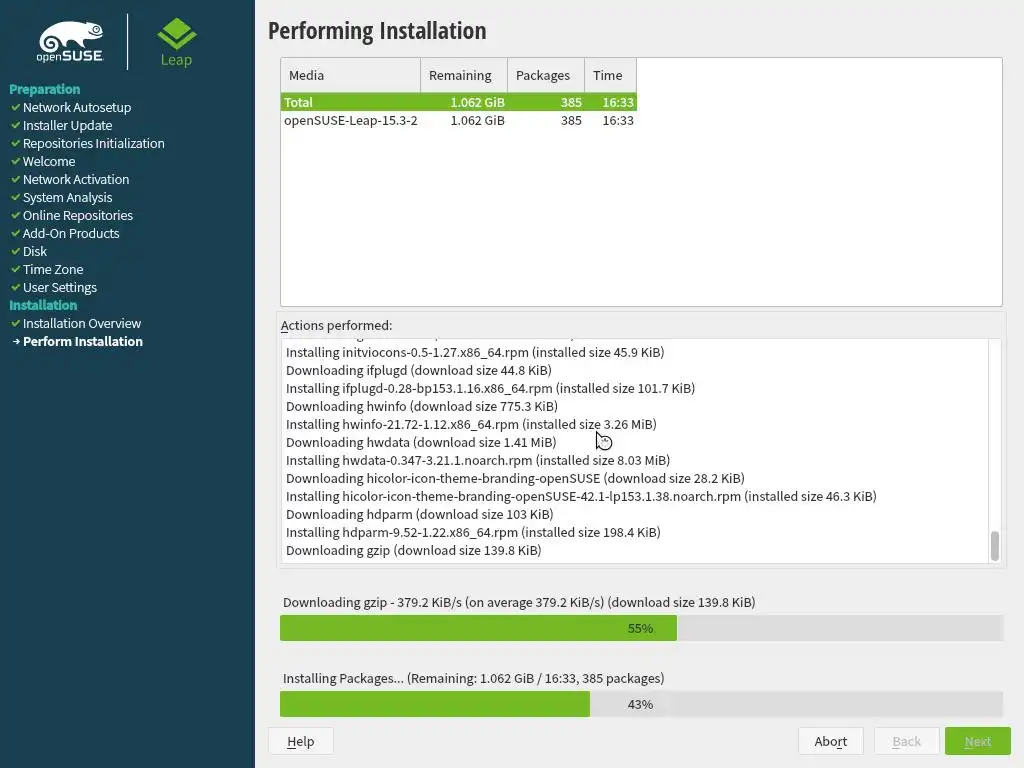The width and height of the screenshot is (1024, 768).
Task: Click the Network Autosetup step label
Action: click(77, 107)
